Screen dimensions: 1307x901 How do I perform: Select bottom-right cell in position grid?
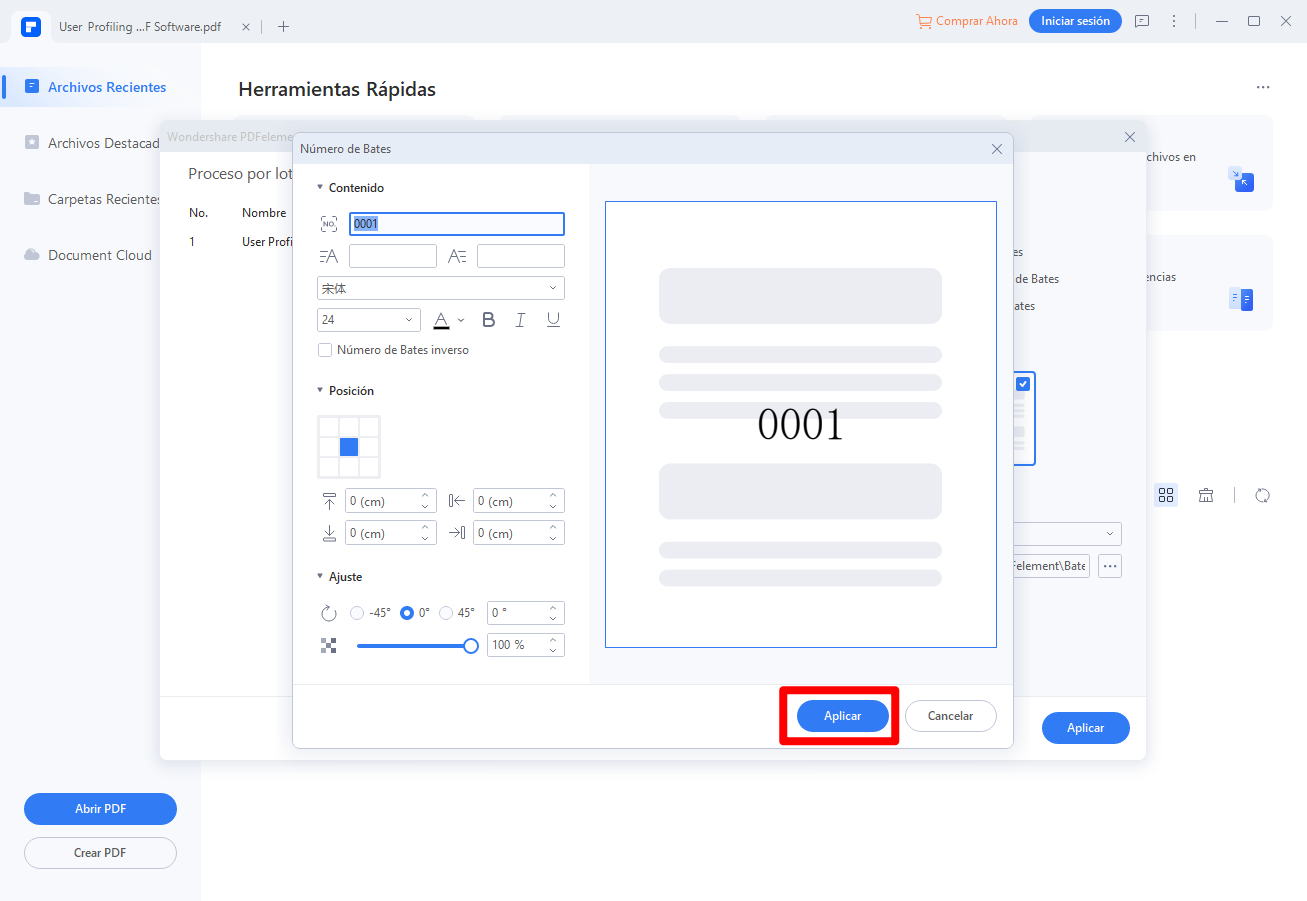point(369,467)
